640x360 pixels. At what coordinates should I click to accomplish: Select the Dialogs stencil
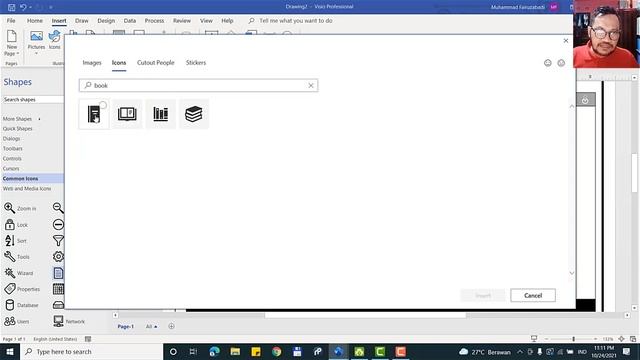pos(11,138)
